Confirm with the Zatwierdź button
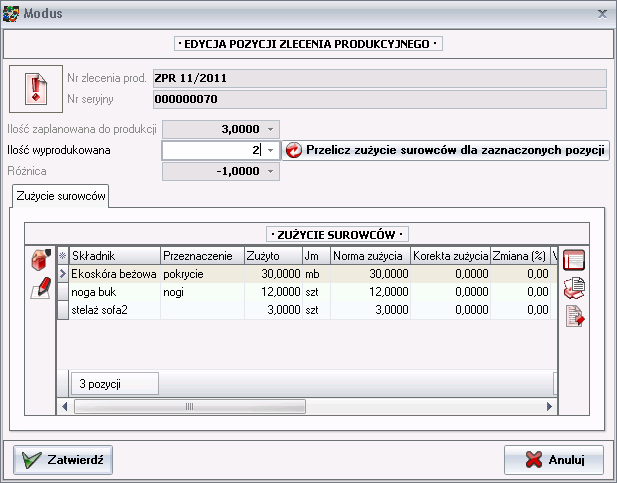The width and height of the screenshot is (617, 483). coord(63,460)
